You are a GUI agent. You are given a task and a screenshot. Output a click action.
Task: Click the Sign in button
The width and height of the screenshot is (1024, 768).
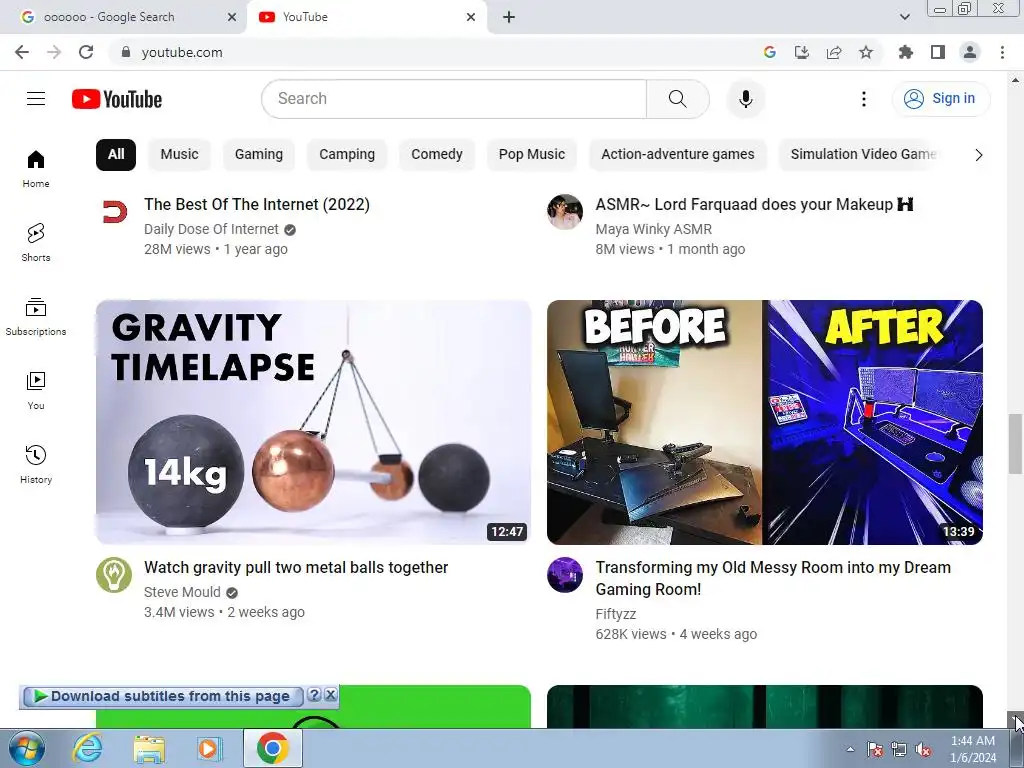point(941,99)
